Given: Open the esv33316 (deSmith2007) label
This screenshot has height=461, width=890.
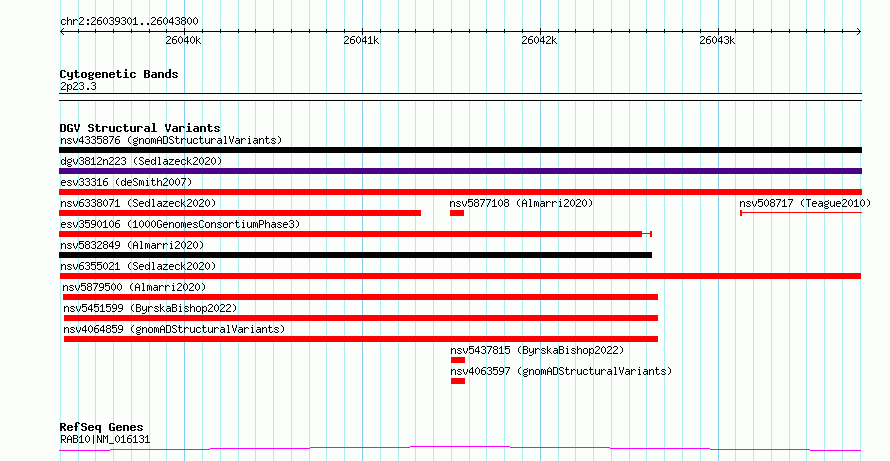Looking at the screenshot, I should coord(126,182).
